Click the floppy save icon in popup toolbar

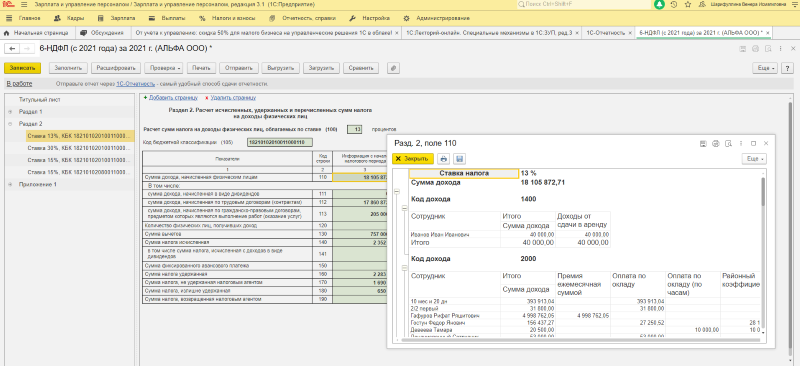coord(459,159)
